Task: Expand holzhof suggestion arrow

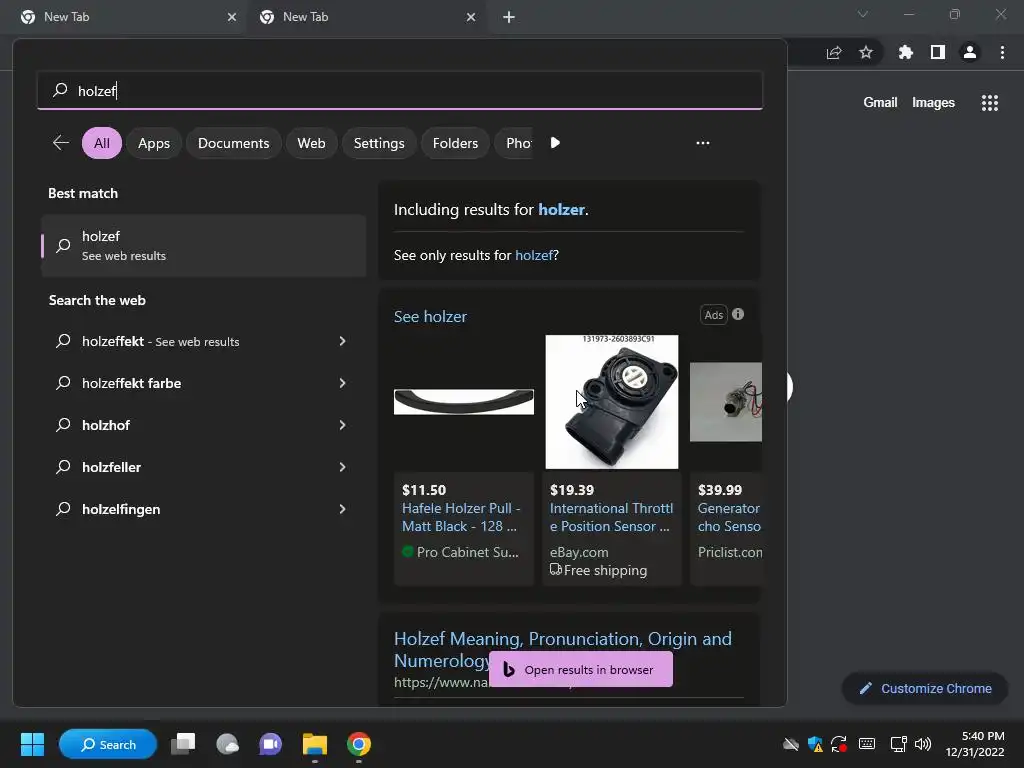Action: pyautogui.click(x=342, y=425)
